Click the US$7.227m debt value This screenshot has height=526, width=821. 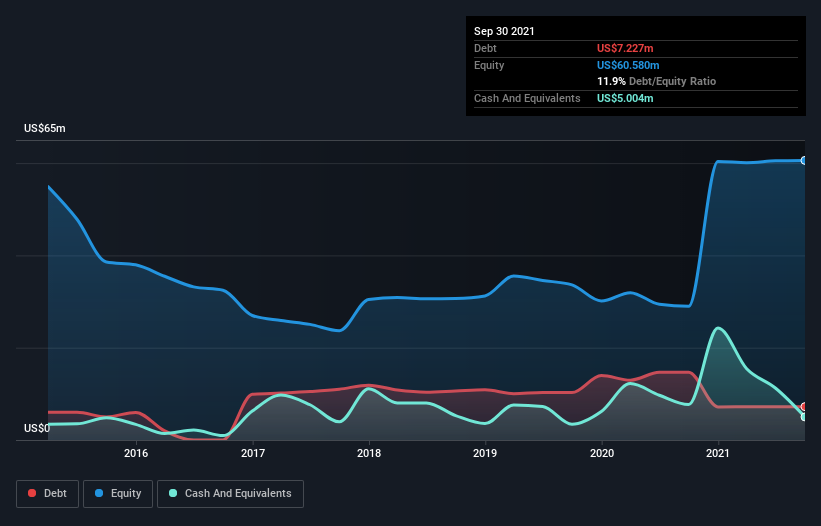click(x=625, y=48)
